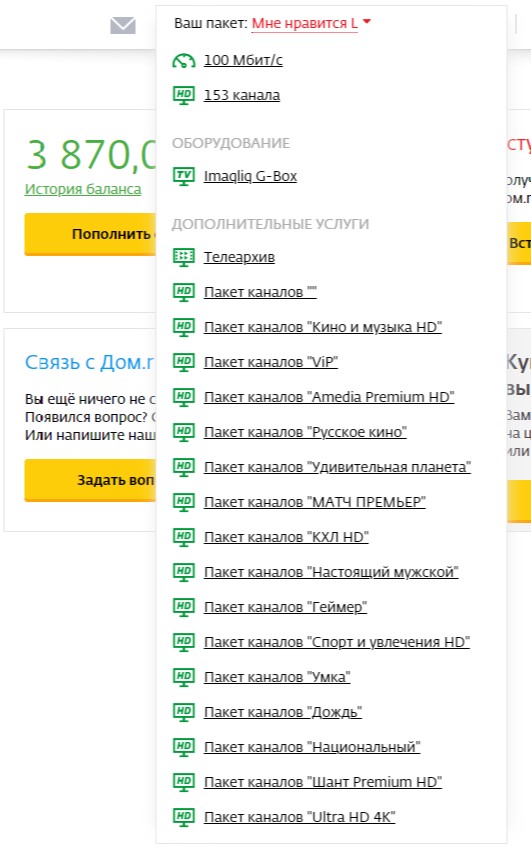Viewport: 531px width, 849px height.
Task: Click the yellow "Пополнить" button
Action: (x=90, y=234)
